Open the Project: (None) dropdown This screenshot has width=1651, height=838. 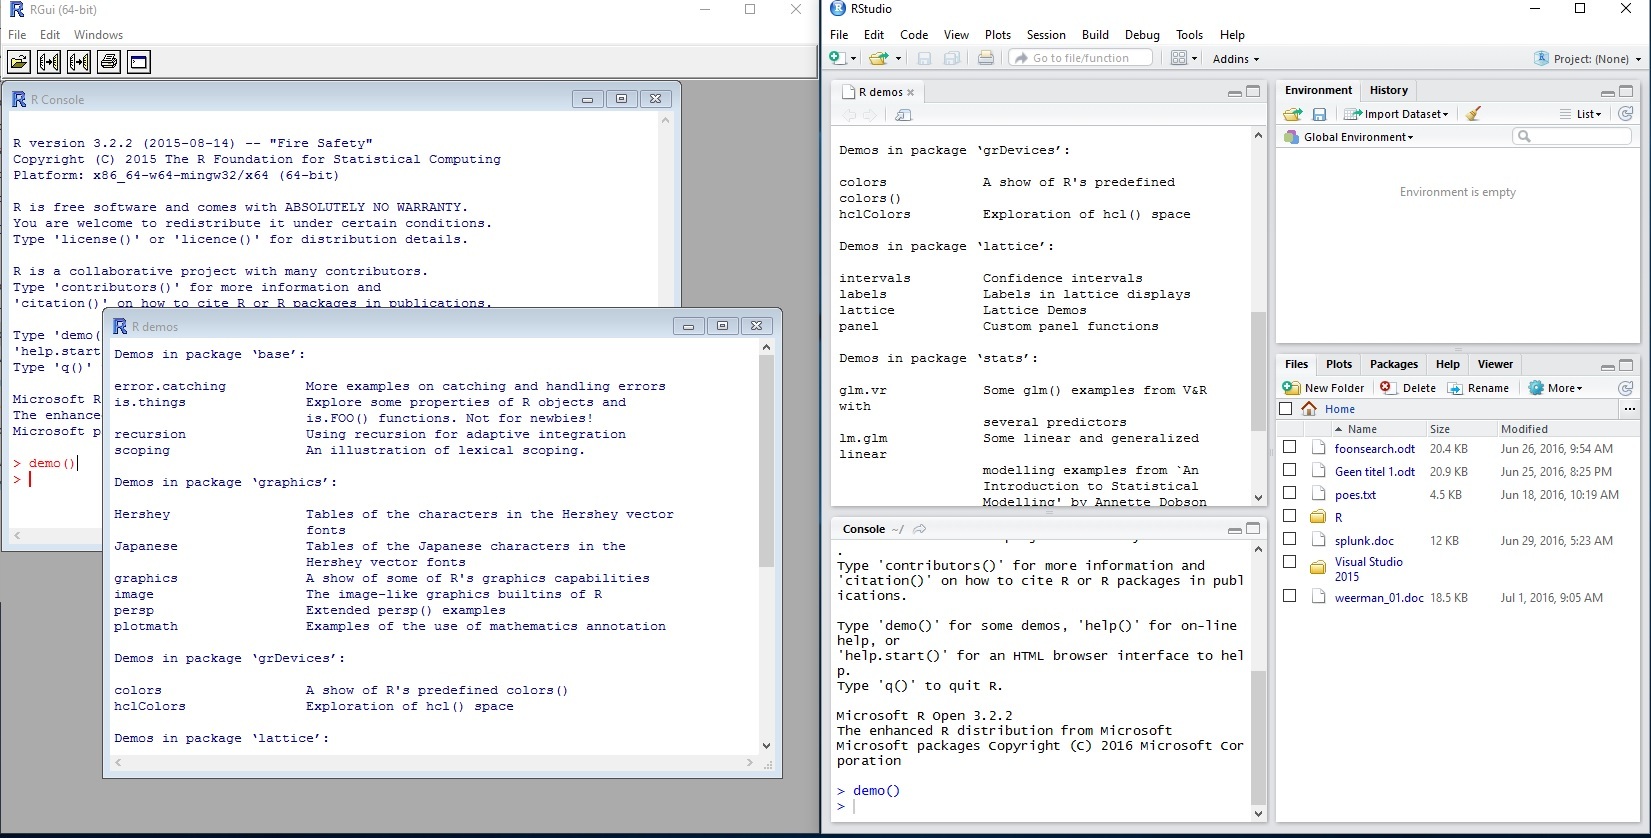coord(1588,59)
